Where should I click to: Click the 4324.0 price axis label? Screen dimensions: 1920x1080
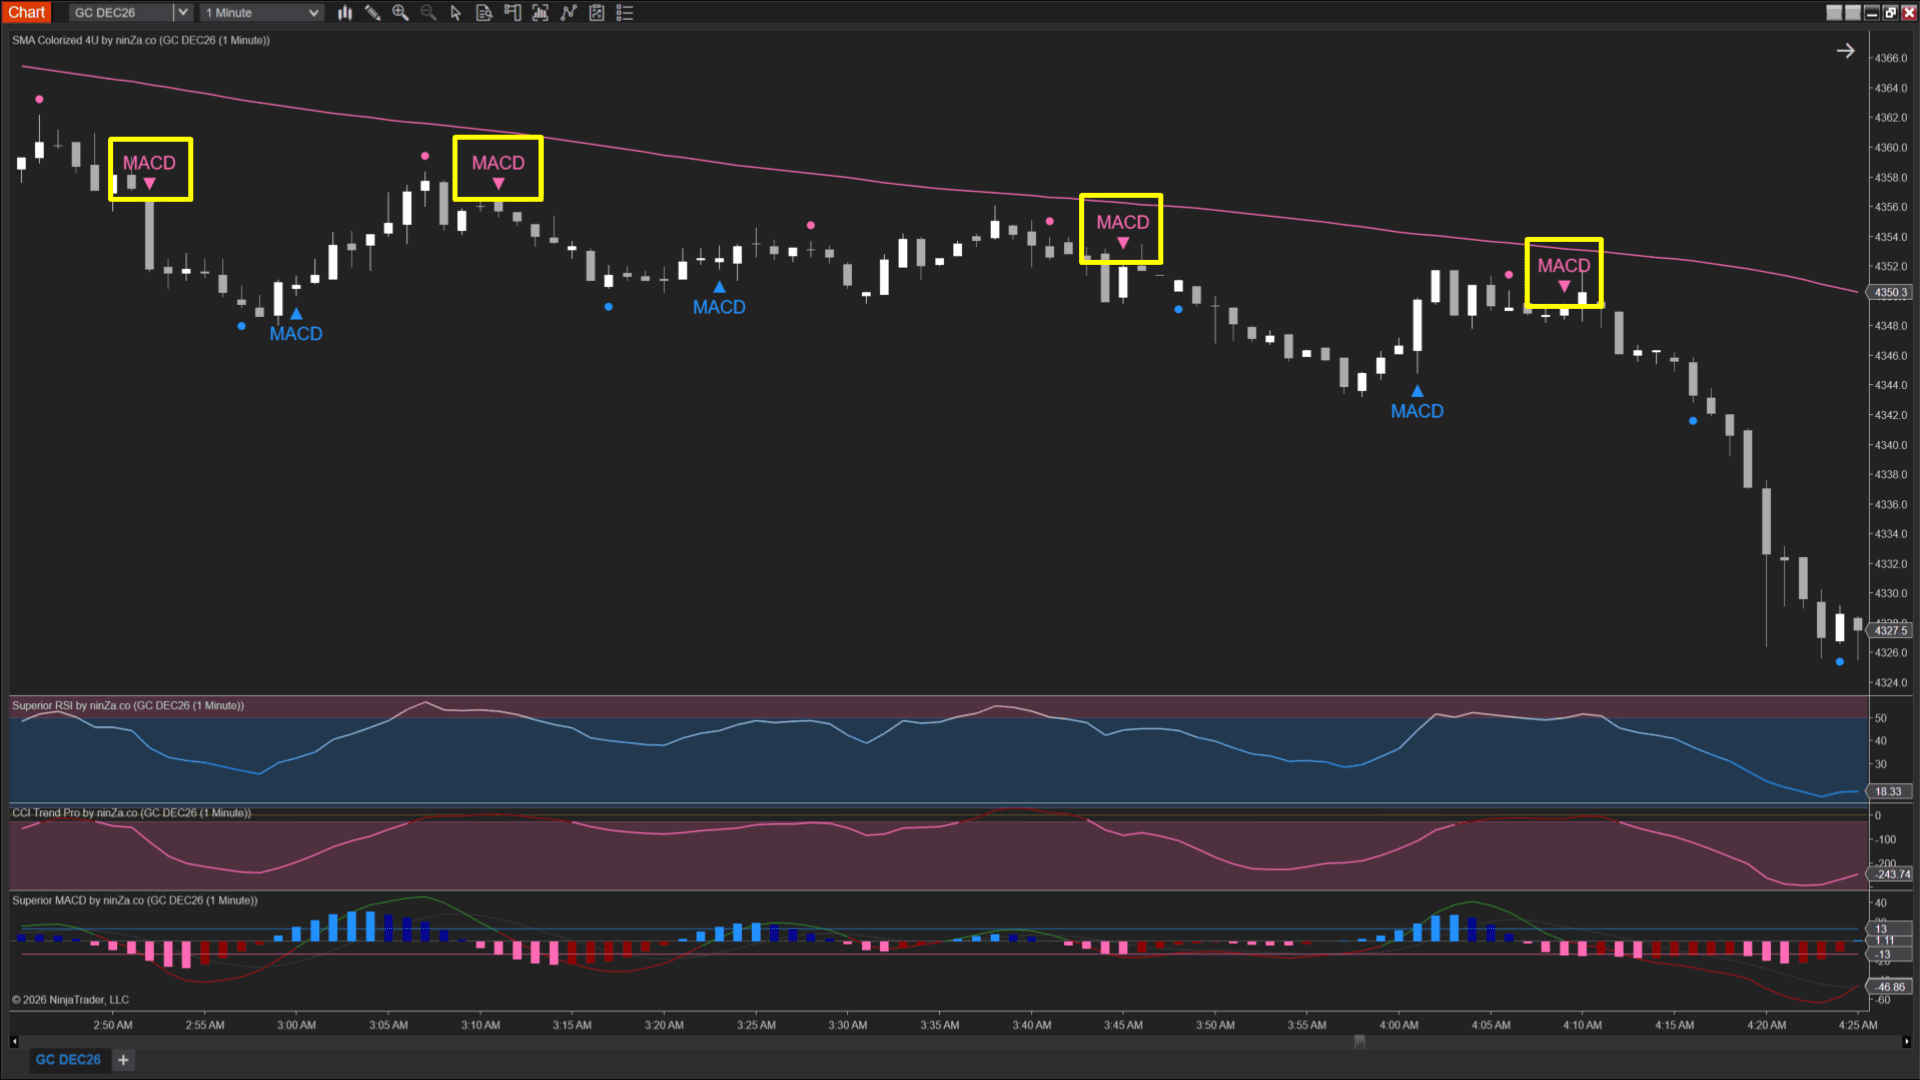point(1891,683)
